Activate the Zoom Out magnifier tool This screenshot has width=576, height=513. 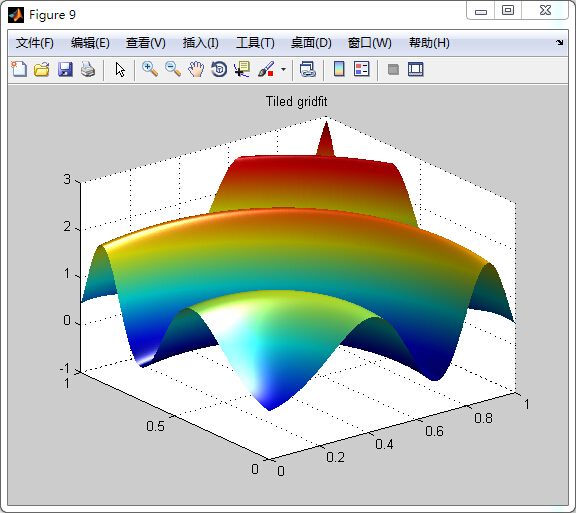click(173, 69)
